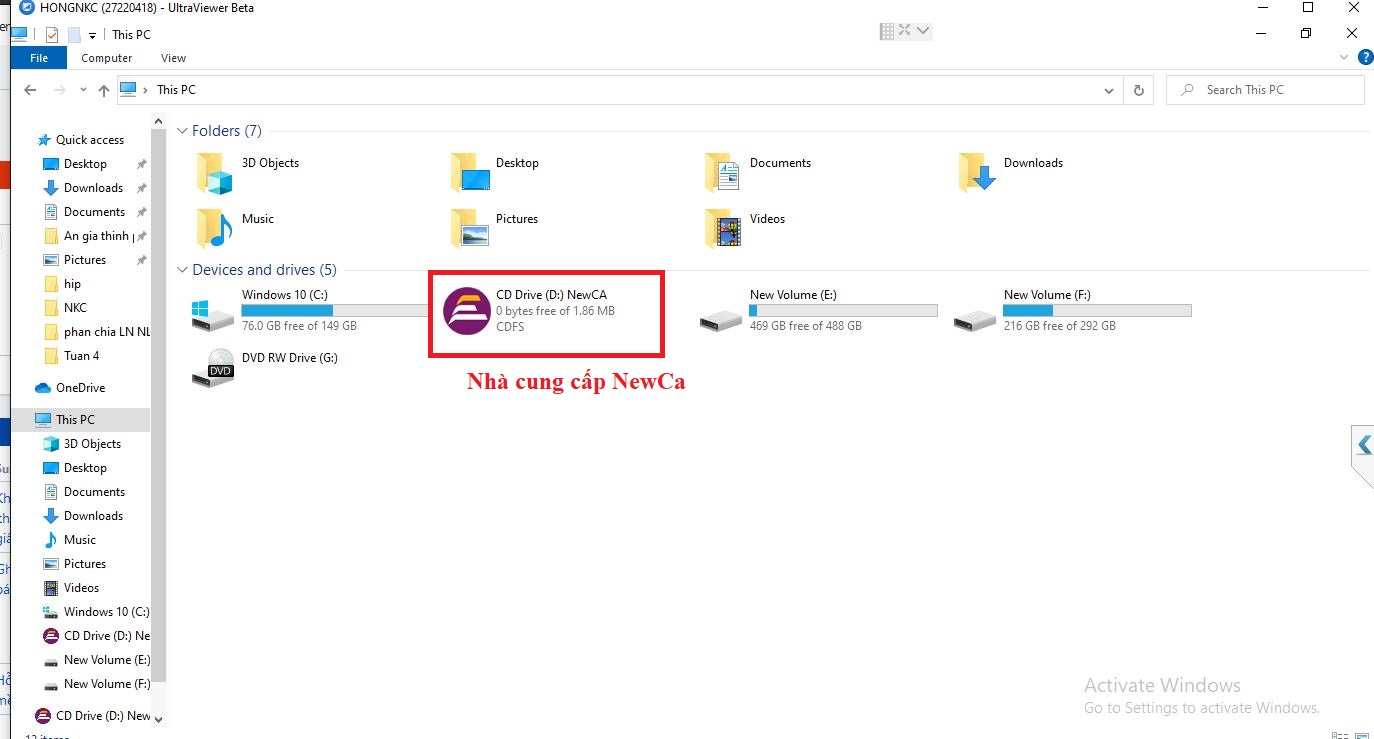
Task: Click the computer icon in the address bar
Action: [x=128, y=89]
